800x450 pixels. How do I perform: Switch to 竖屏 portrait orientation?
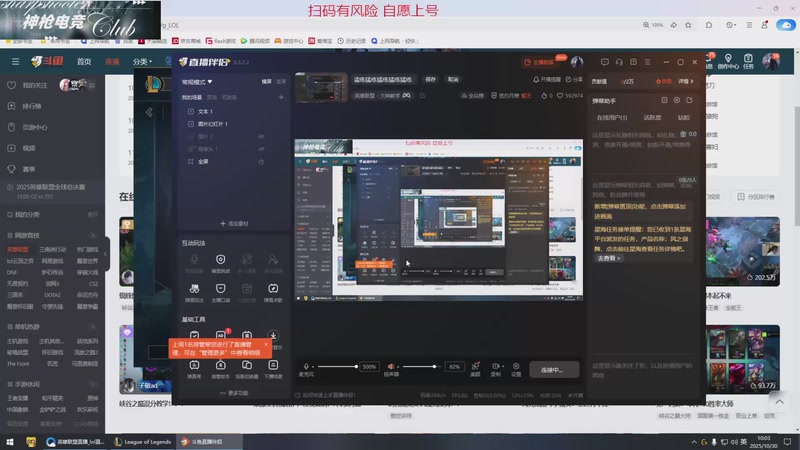click(281, 82)
